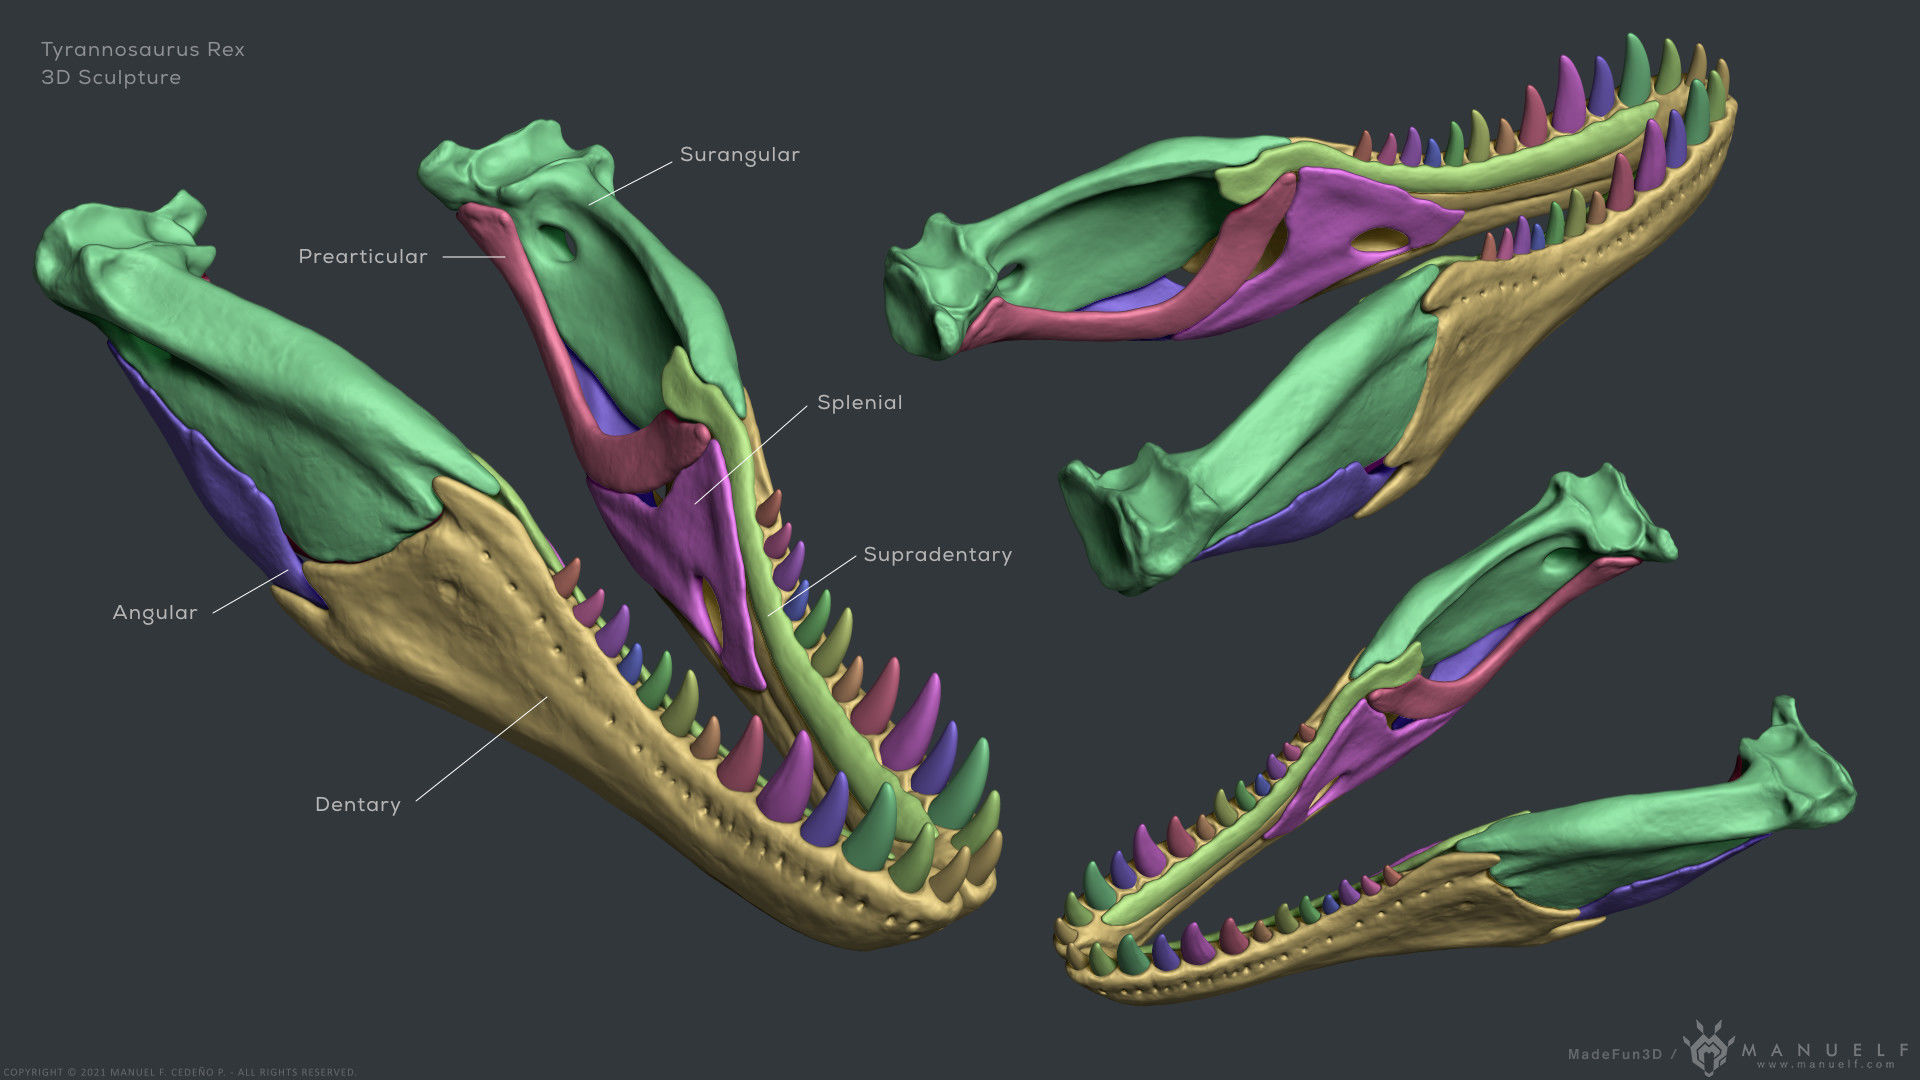Image resolution: width=1920 pixels, height=1080 pixels.
Task: Click the 'Prearticular' label
Action: click(363, 257)
